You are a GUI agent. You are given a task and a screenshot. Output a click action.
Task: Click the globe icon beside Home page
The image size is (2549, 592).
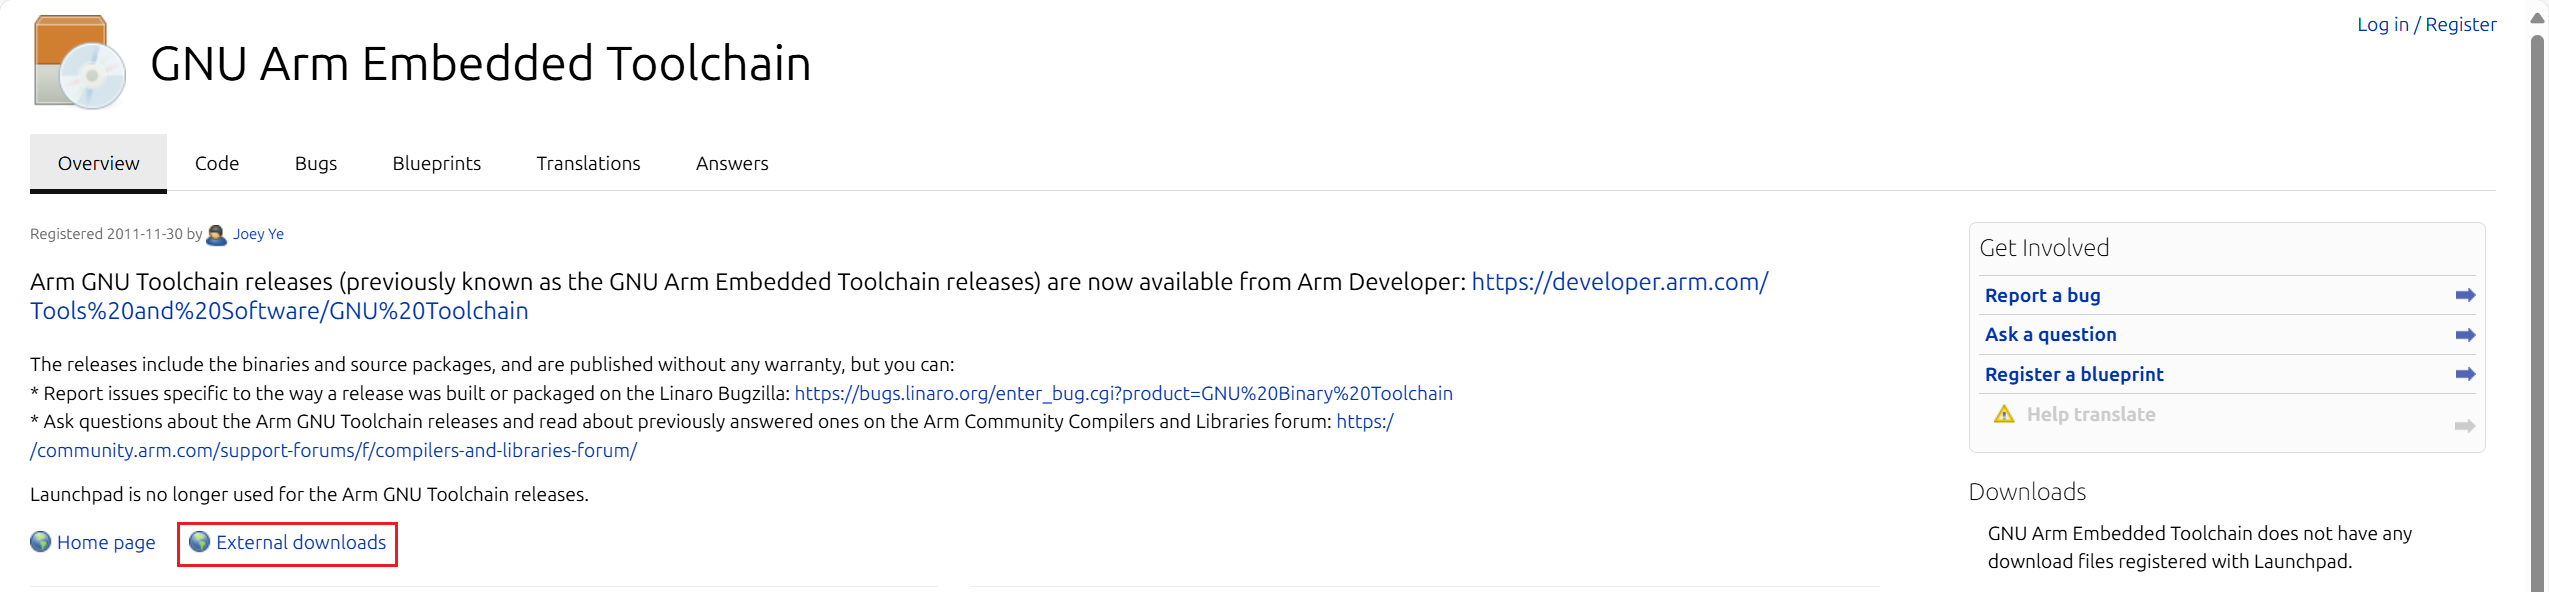click(x=40, y=542)
